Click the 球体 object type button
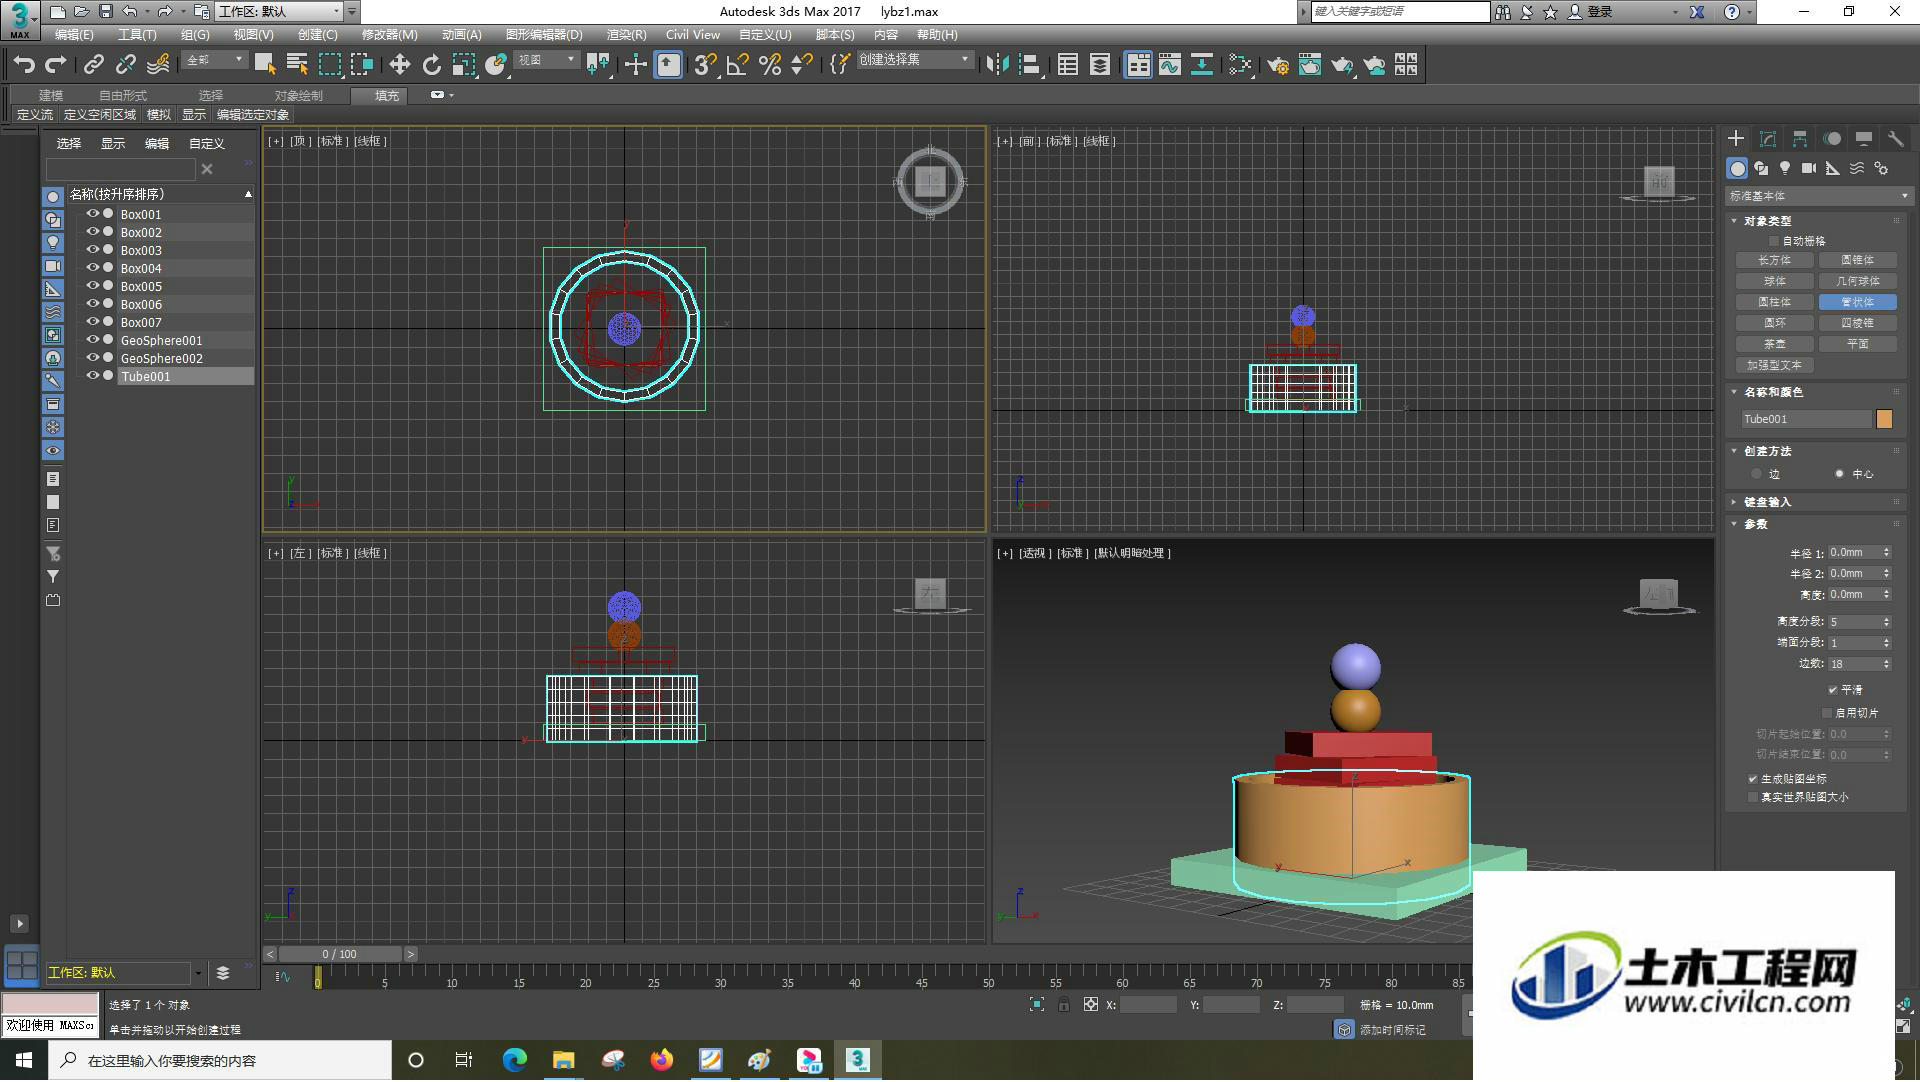Screen dimensions: 1920x1082 coord(1775,281)
